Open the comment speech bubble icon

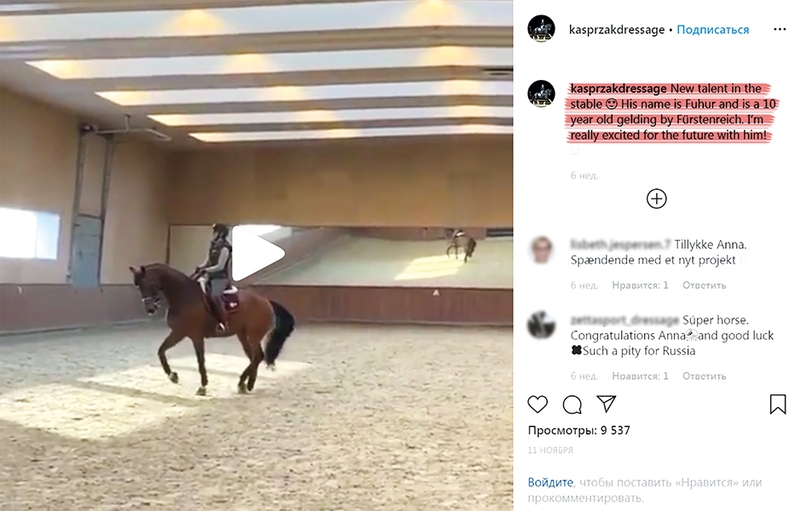(x=572, y=404)
